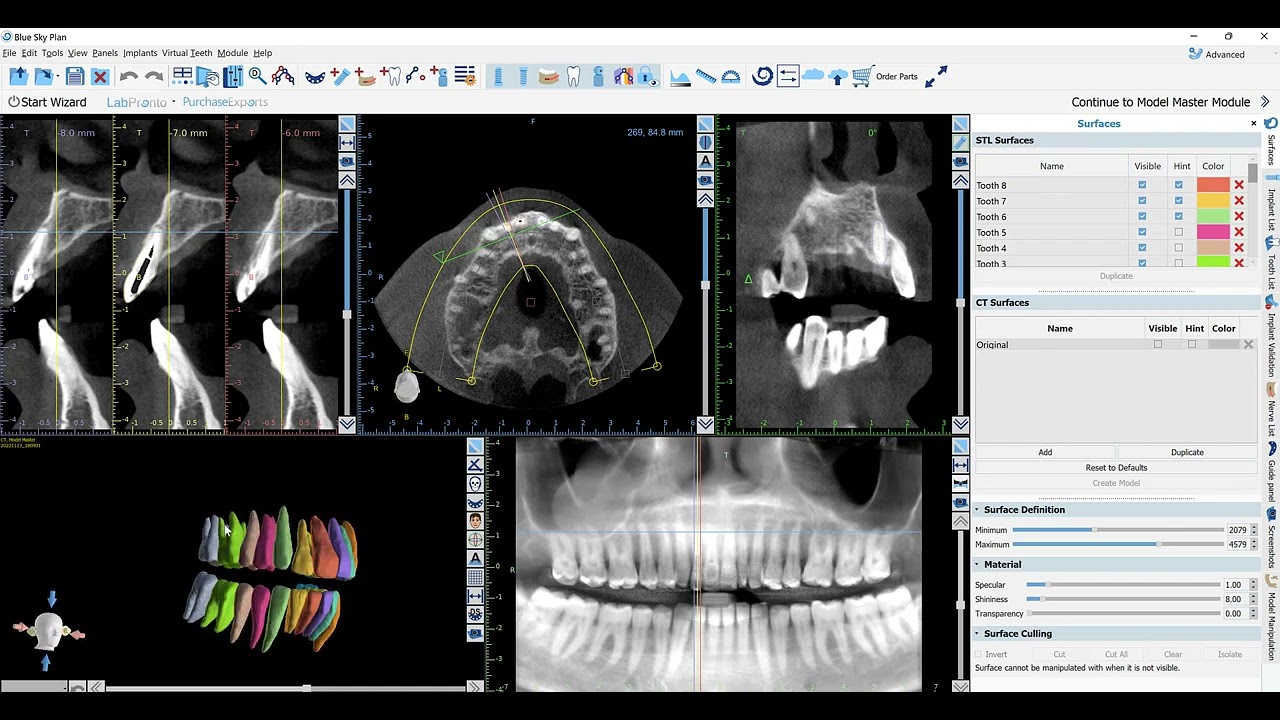
Task: Uncheck Hint for Tooth 8
Action: (1178, 185)
